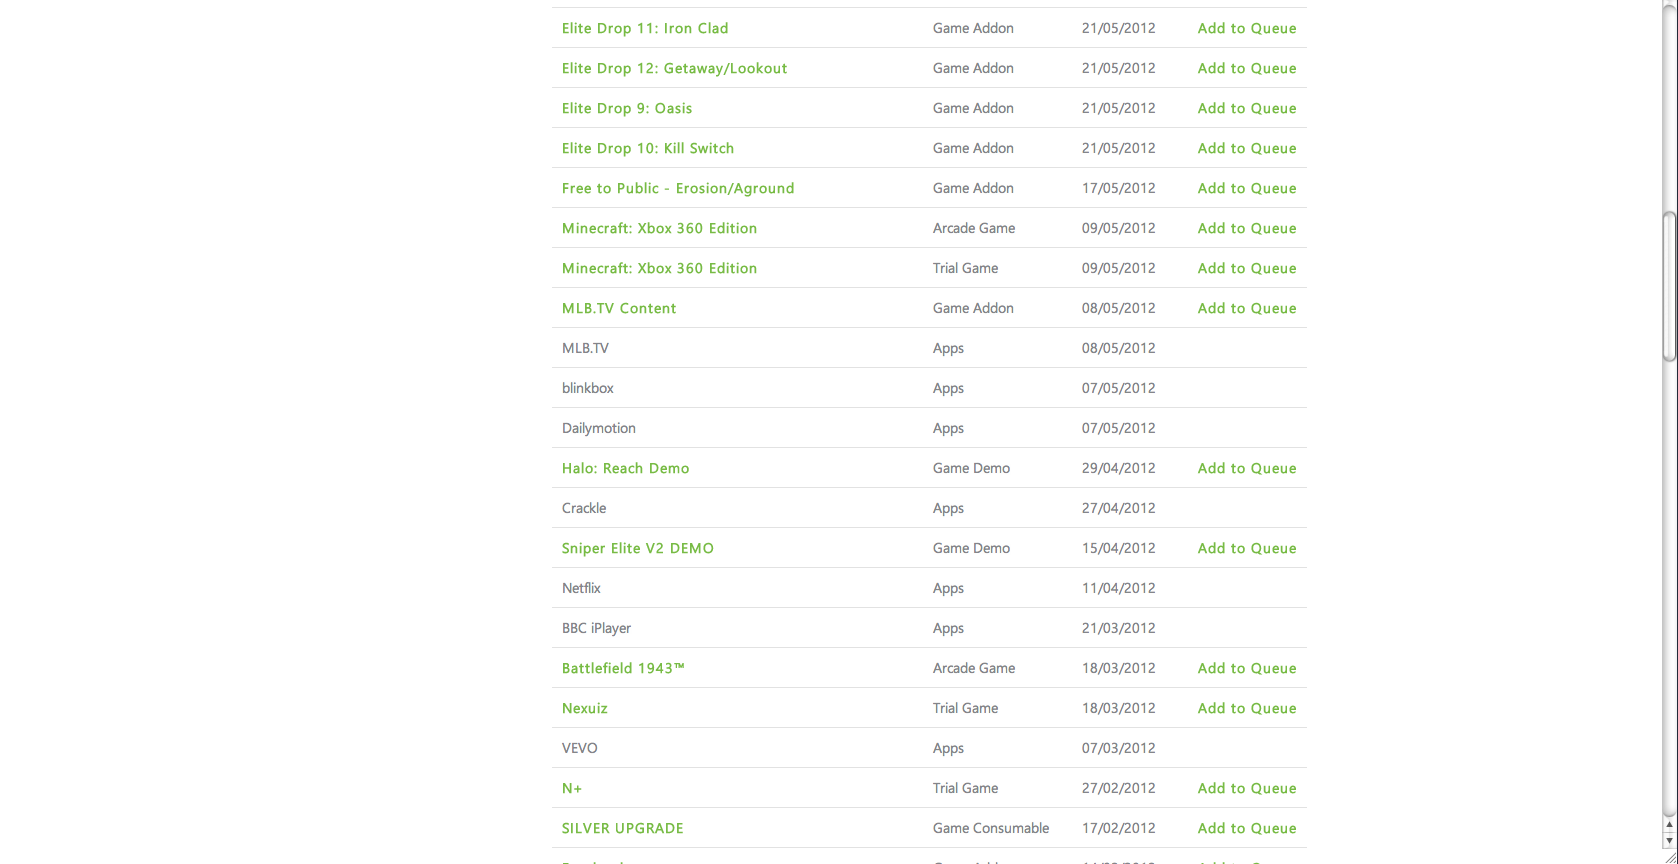Add Sniper Elite V2 DEMO to queue
Screen dimensions: 1678x864
click(x=1247, y=548)
